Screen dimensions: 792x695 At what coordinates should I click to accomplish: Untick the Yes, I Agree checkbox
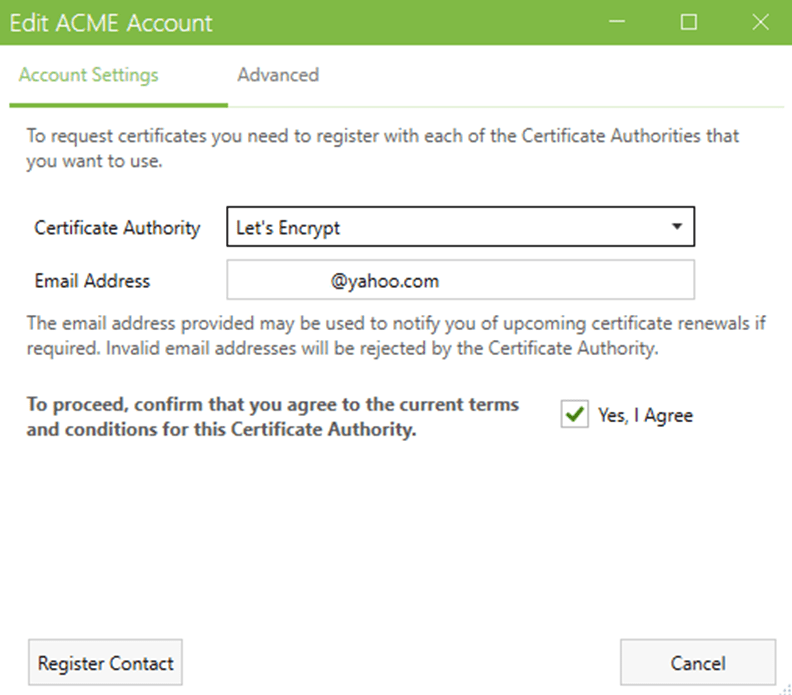pyautogui.click(x=574, y=415)
